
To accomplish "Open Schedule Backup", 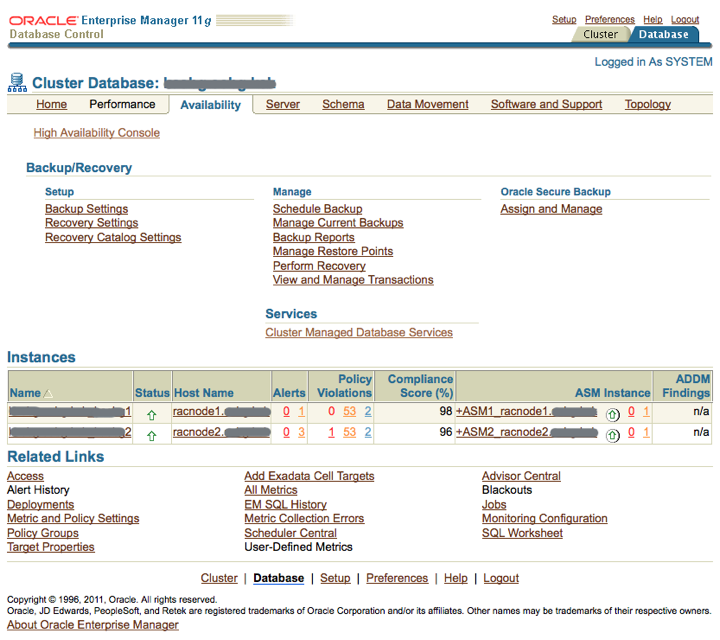I will [317, 209].
